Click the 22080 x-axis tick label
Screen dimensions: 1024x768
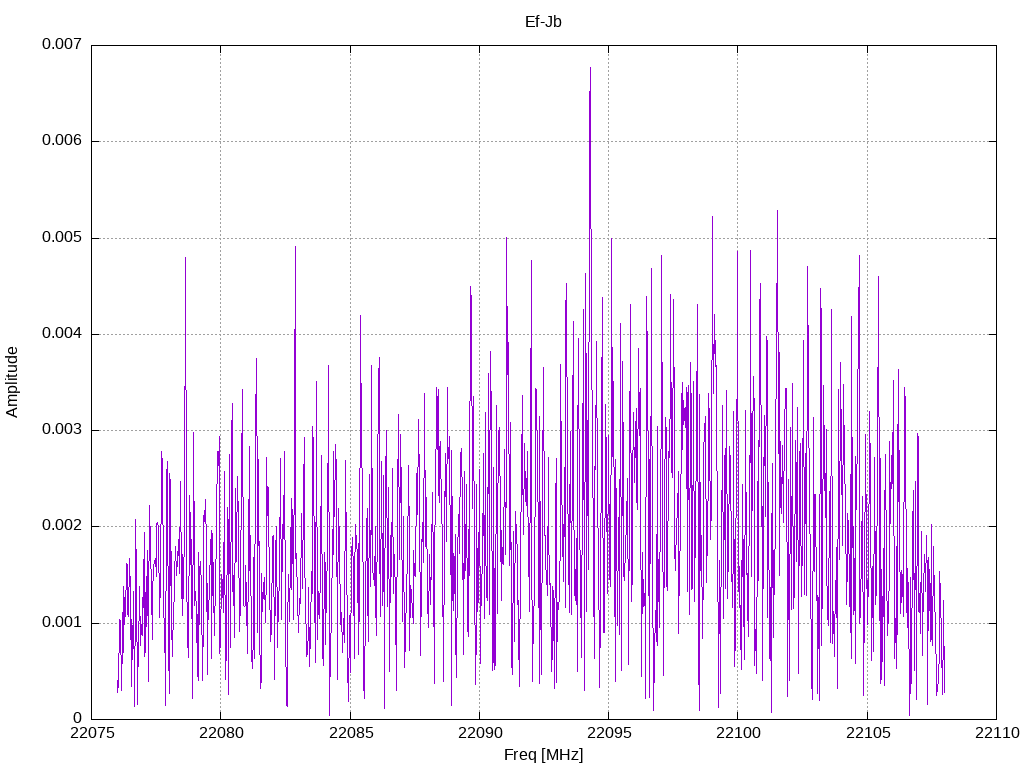(221, 733)
